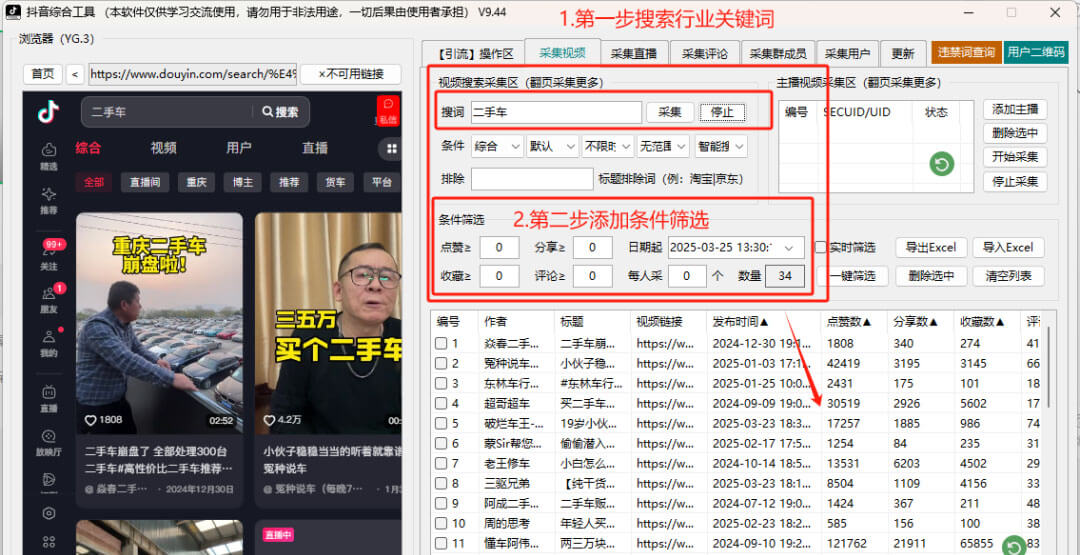Tick the checkbox for row 4 超哥超车
The width and height of the screenshot is (1080, 555).
pos(441,403)
